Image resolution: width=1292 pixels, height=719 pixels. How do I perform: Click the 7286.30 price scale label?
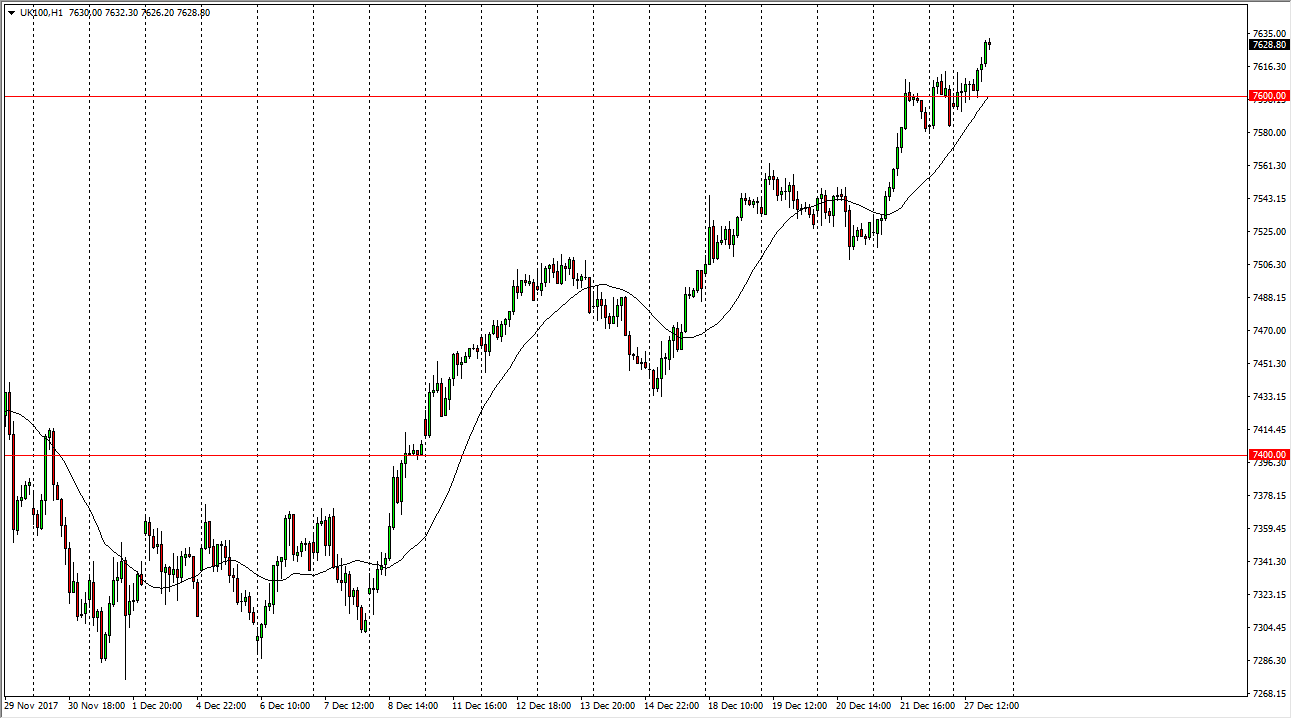tap(1267, 661)
